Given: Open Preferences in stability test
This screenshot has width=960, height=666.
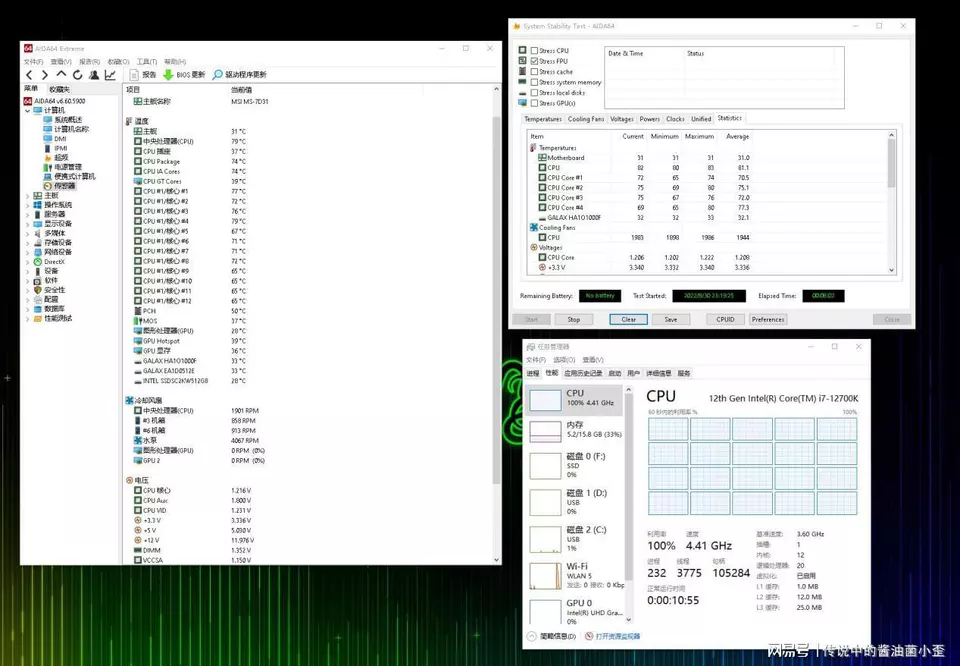Looking at the screenshot, I should click(x=768, y=320).
